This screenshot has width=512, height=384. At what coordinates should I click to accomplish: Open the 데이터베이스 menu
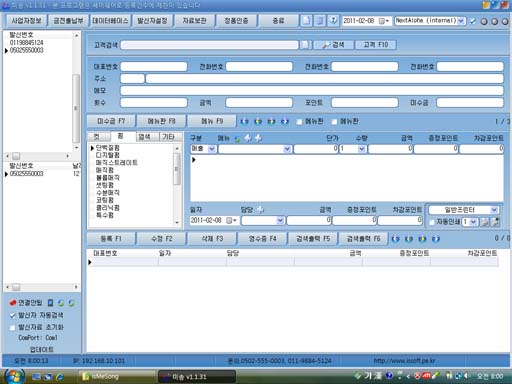tap(110, 21)
